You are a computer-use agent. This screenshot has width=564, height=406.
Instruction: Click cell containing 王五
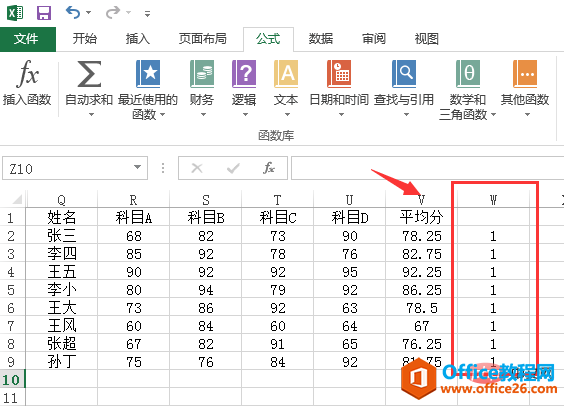pos(62,272)
